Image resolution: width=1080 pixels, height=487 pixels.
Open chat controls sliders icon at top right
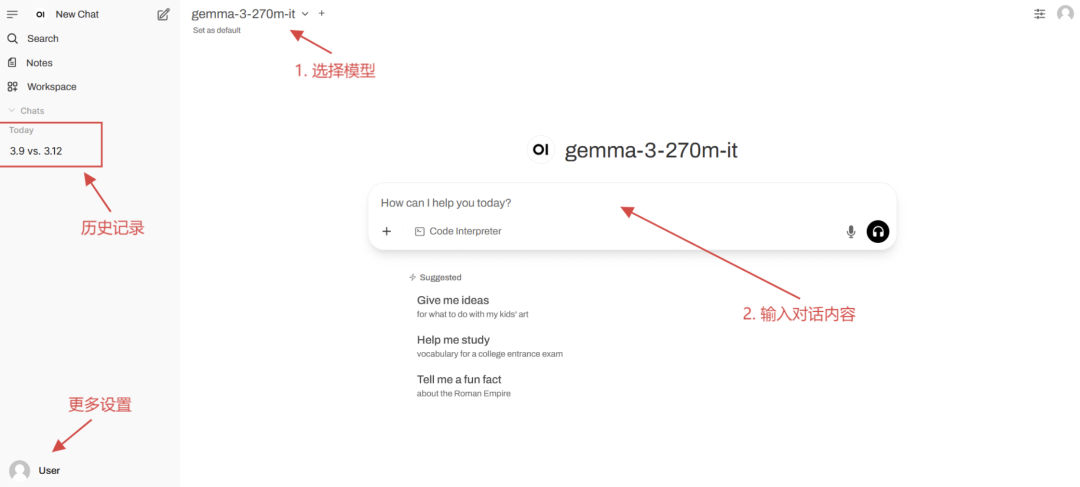[1039, 14]
